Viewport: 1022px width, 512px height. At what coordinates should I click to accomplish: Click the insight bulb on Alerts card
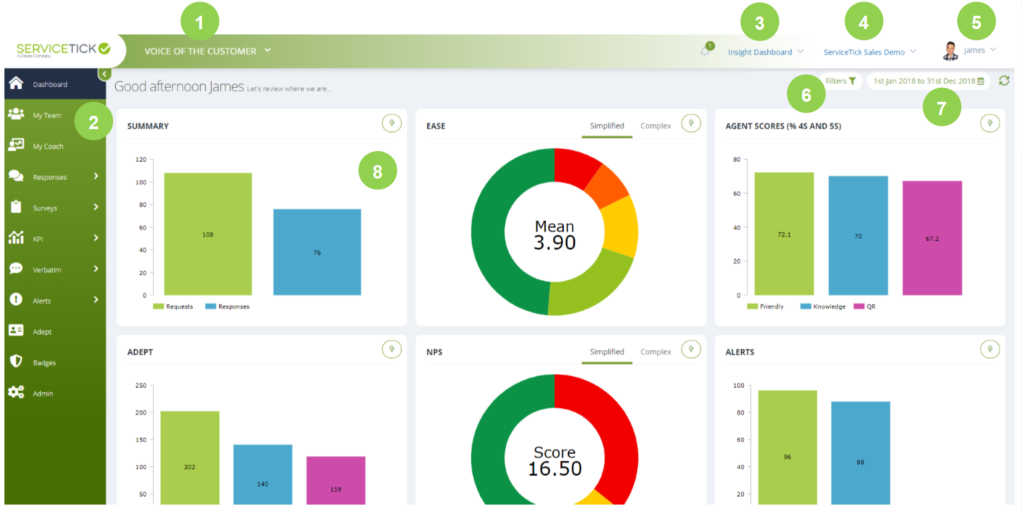[990, 349]
